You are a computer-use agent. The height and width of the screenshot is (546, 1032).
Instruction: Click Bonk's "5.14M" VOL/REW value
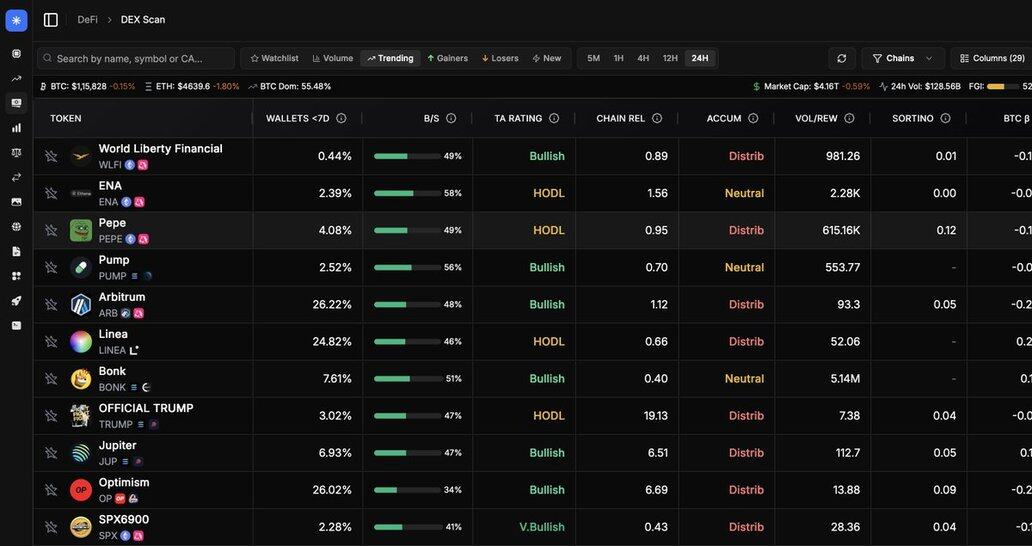coord(844,379)
